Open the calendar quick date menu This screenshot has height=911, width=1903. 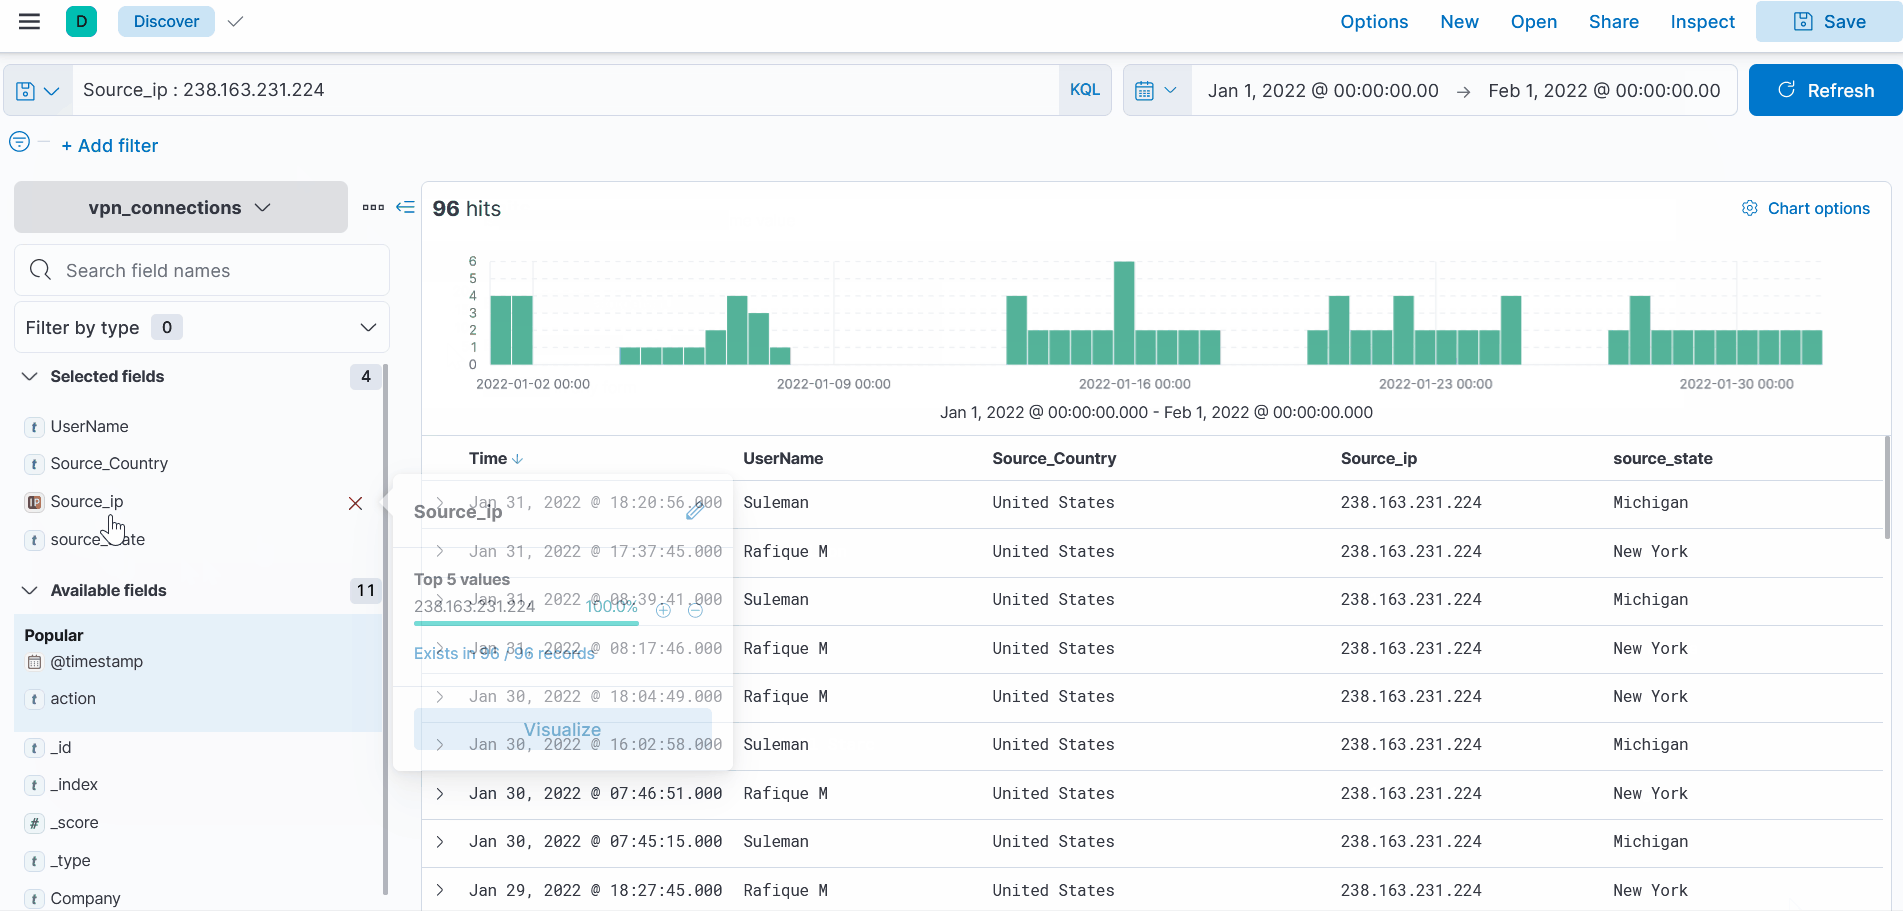(x=1157, y=91)
